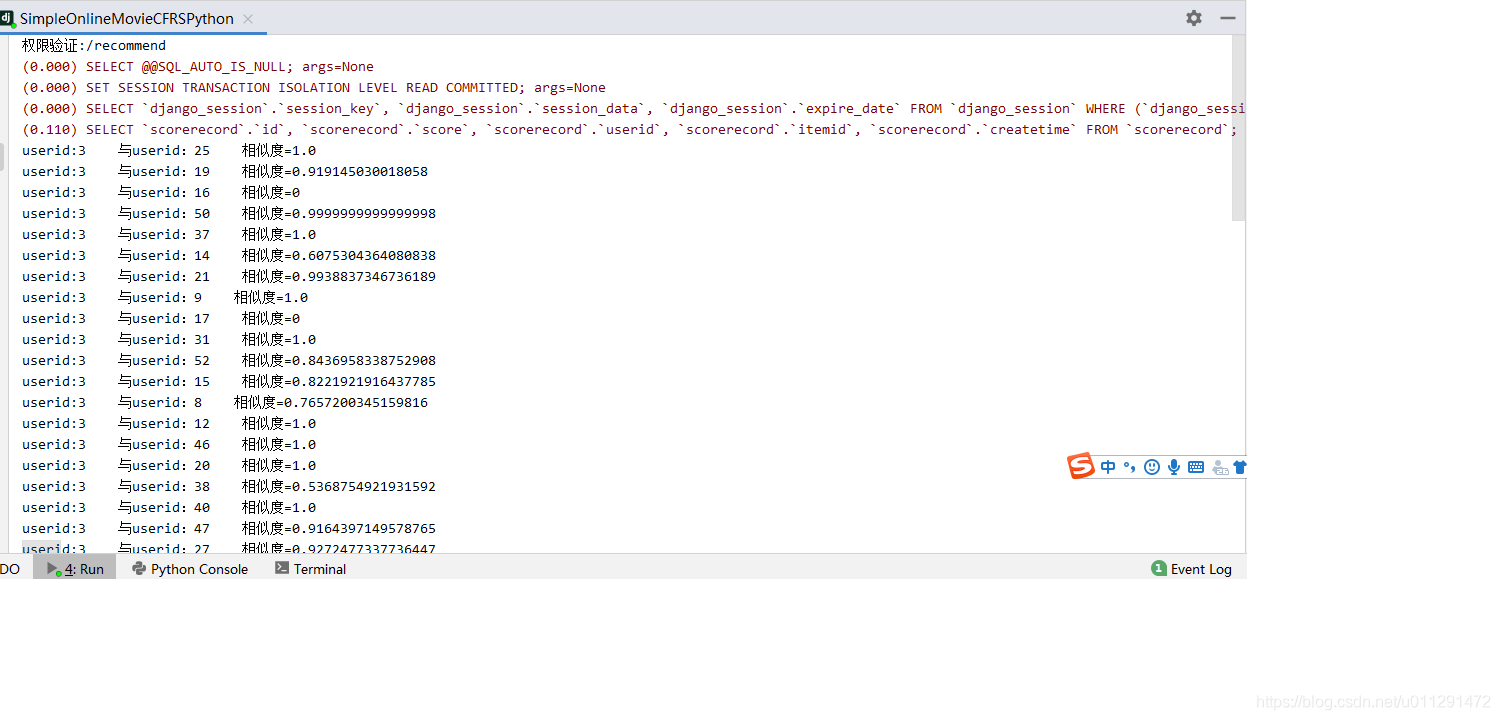Click the userid: 25 similarity row
This screenshot has width=1500, height=720.
point(169,150)
